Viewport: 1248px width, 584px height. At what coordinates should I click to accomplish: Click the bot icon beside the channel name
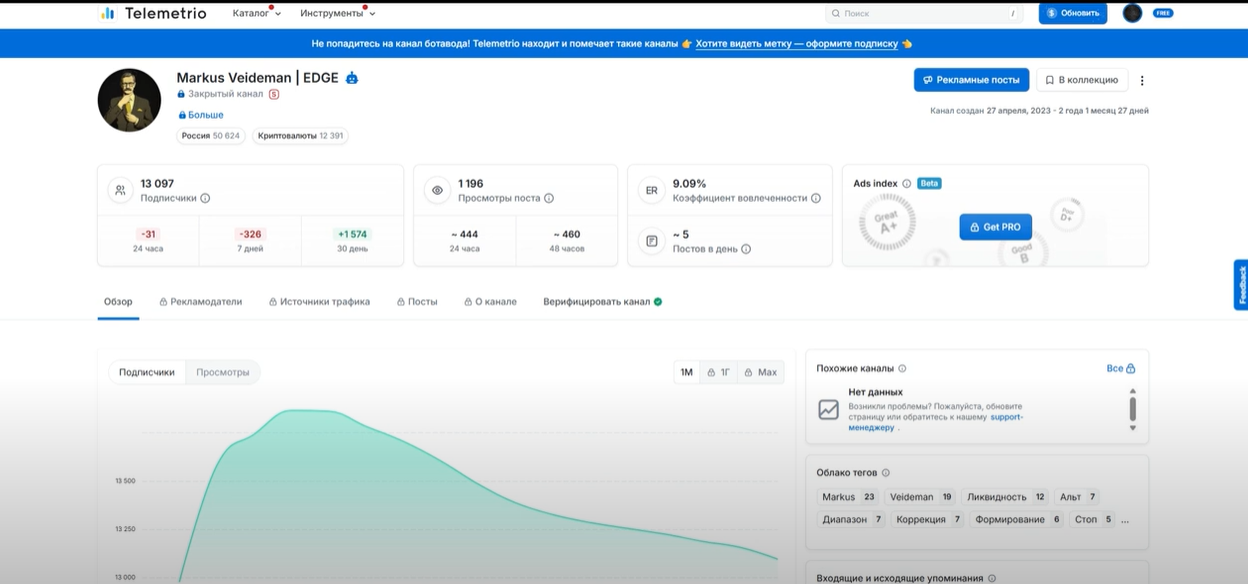(352, 78)
